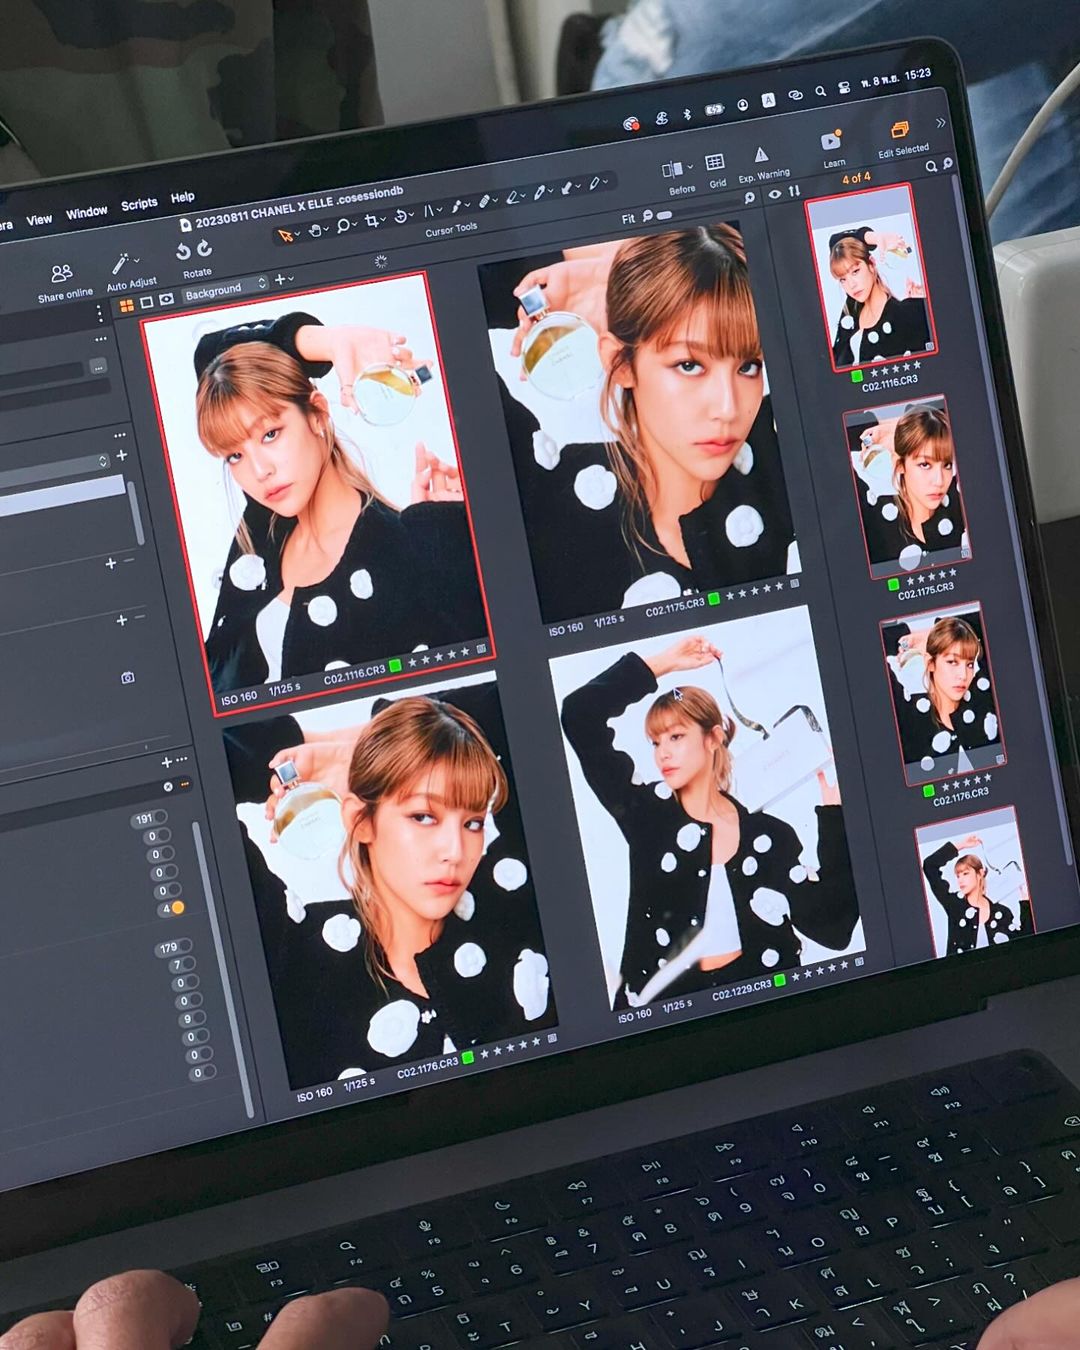Click the viewer zoom-in magnifier icon
This screenshot has width=1080, height=1350.
click(x=750, y=198)
